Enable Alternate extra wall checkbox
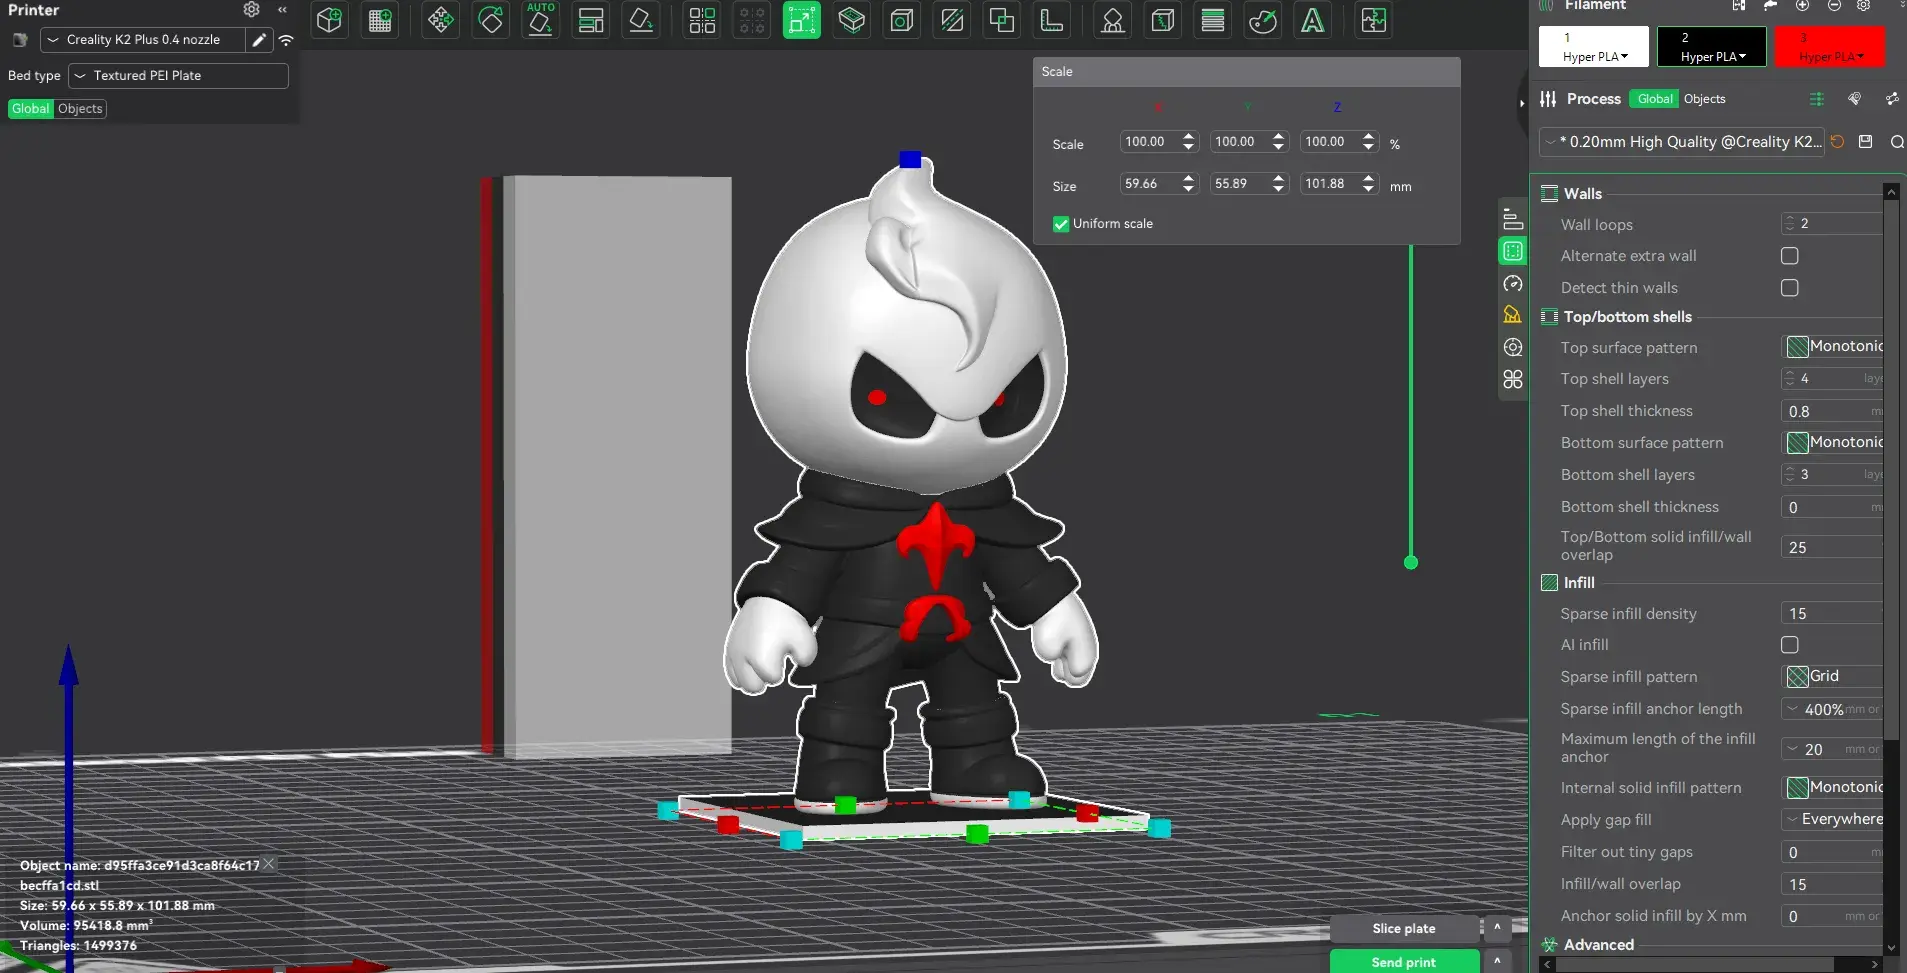Image resolution: width=1907 pixels, height=973 pixels. (x=1790, y=256)
